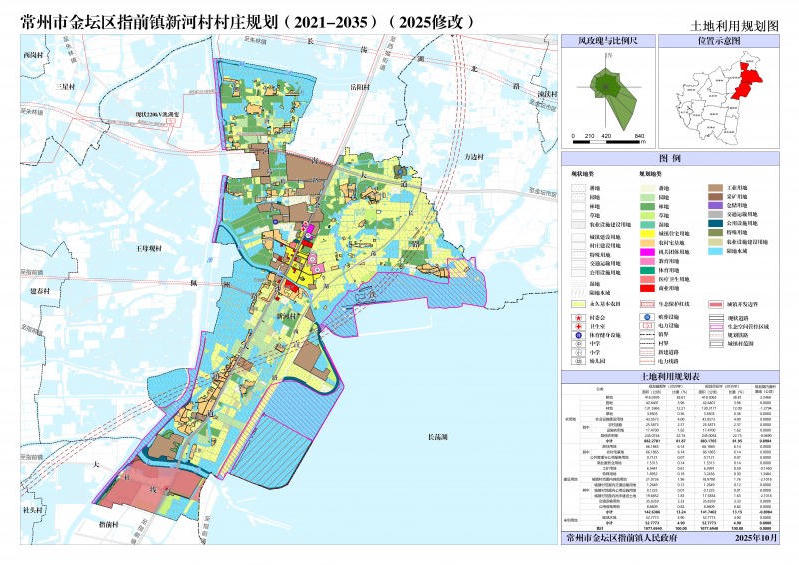
Task: Click the 城镇开发边界 red legend symbol
Action: (716, 305)
